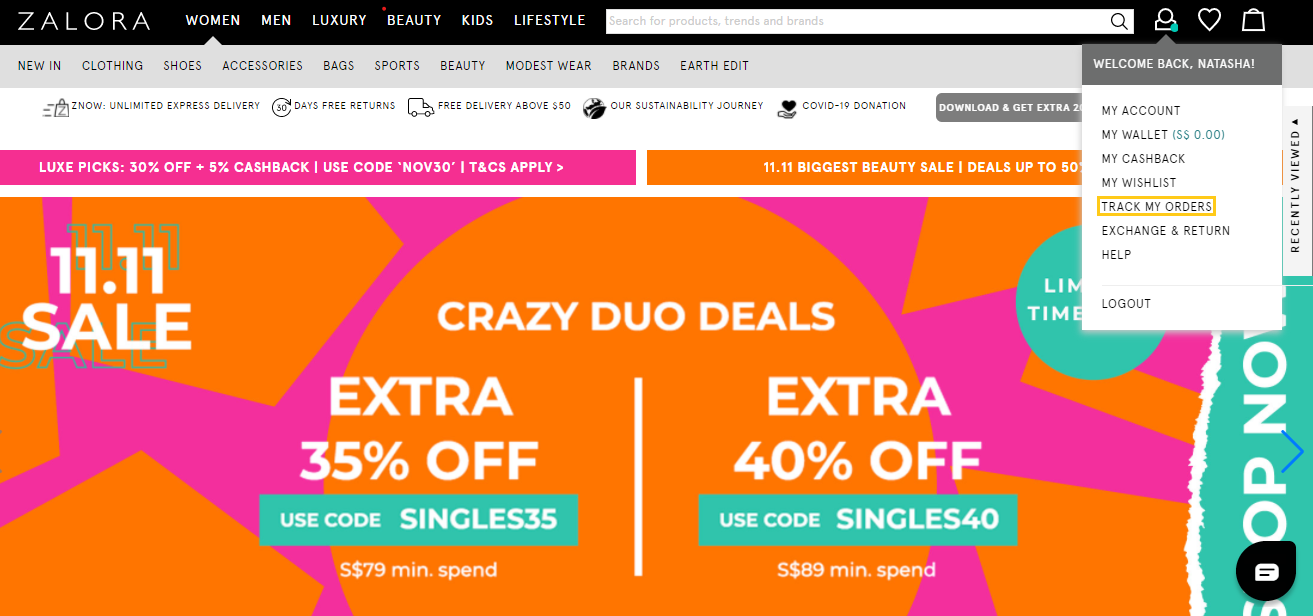Click the ZALORA logo
Screen dimensions: 1313x616
[84, 19]
